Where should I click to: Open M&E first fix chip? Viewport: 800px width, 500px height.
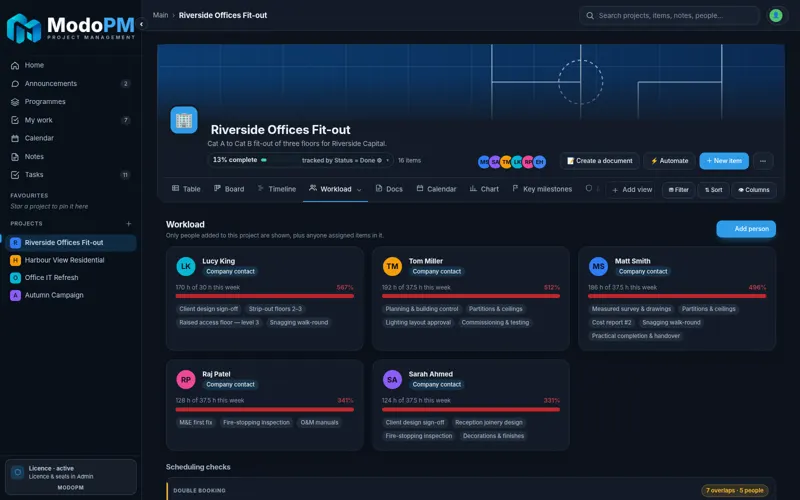pos(196,422)
